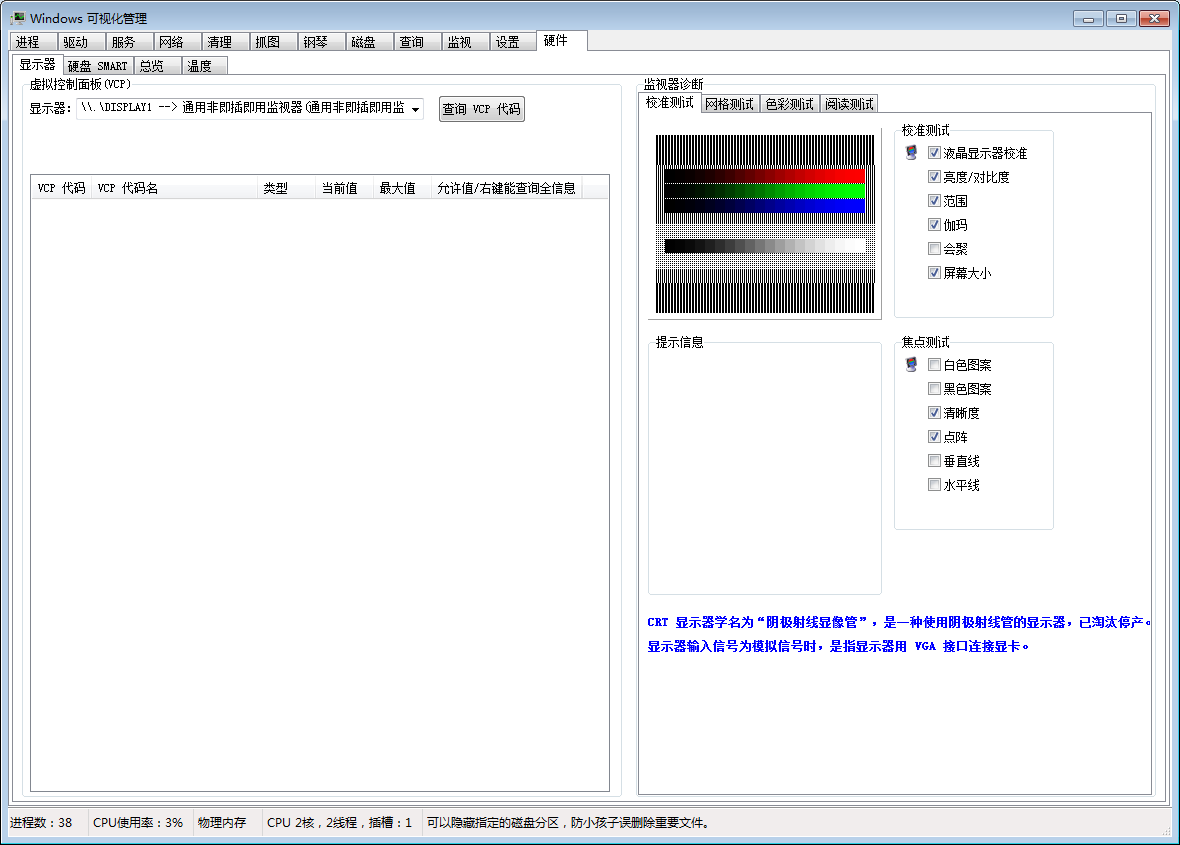Viewport: 1180px width, 845px height.
Task: Check the 水平线 focus test option
Action: tap(934, 485)
